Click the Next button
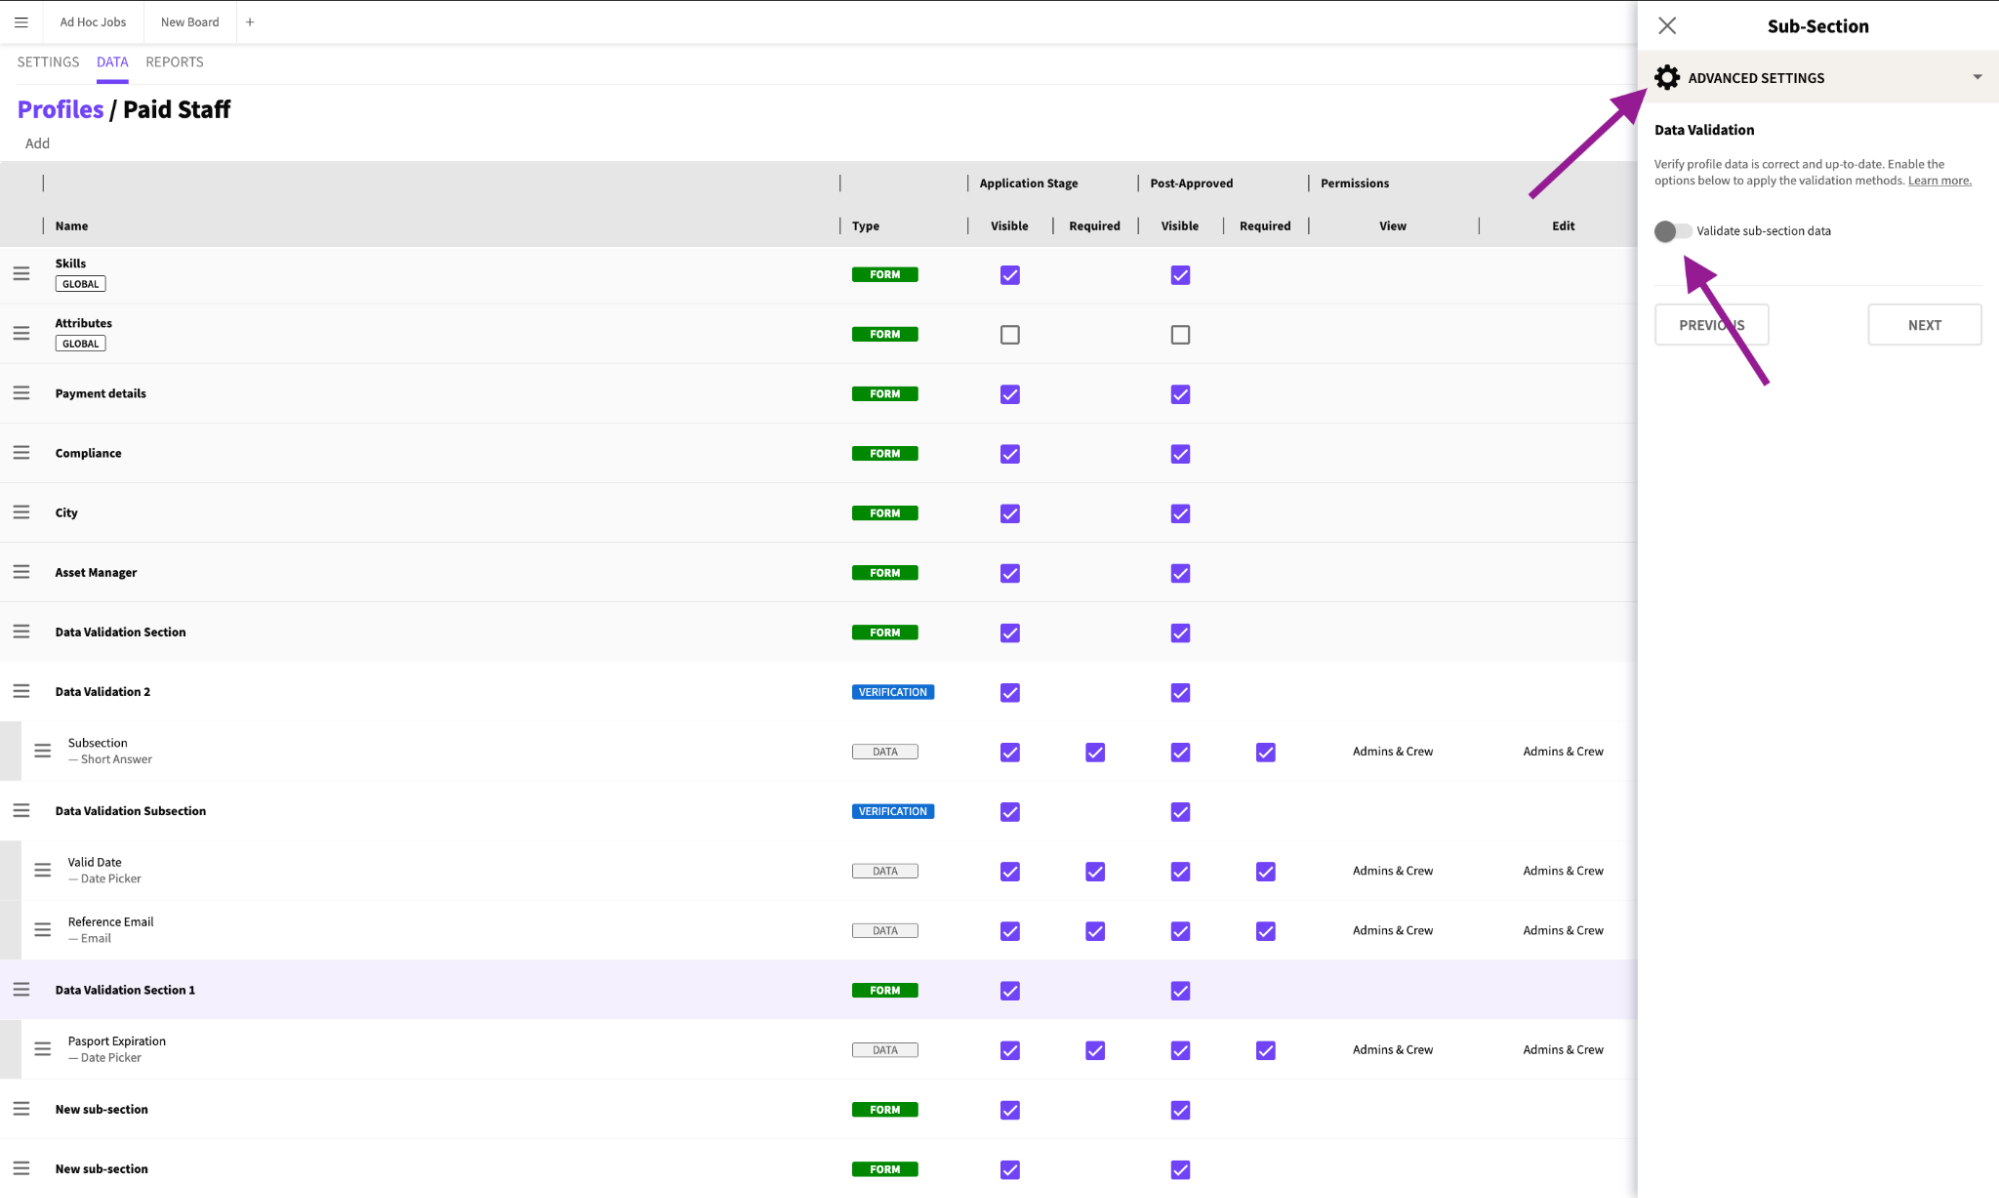 click(x=1924, y=325)
